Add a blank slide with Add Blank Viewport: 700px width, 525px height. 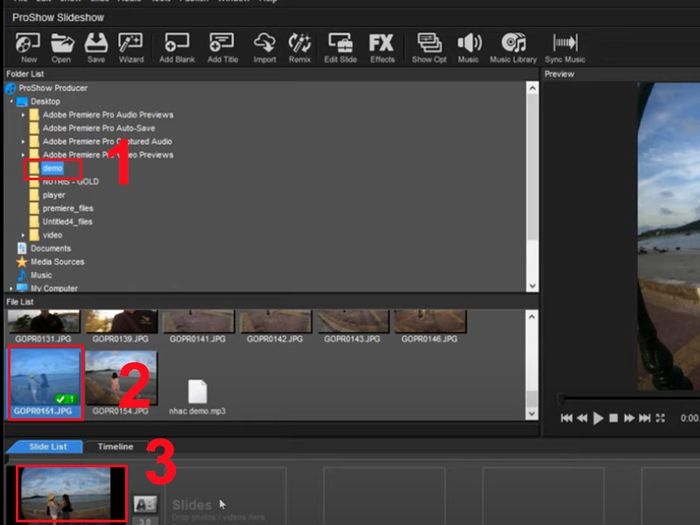(177, 46)
